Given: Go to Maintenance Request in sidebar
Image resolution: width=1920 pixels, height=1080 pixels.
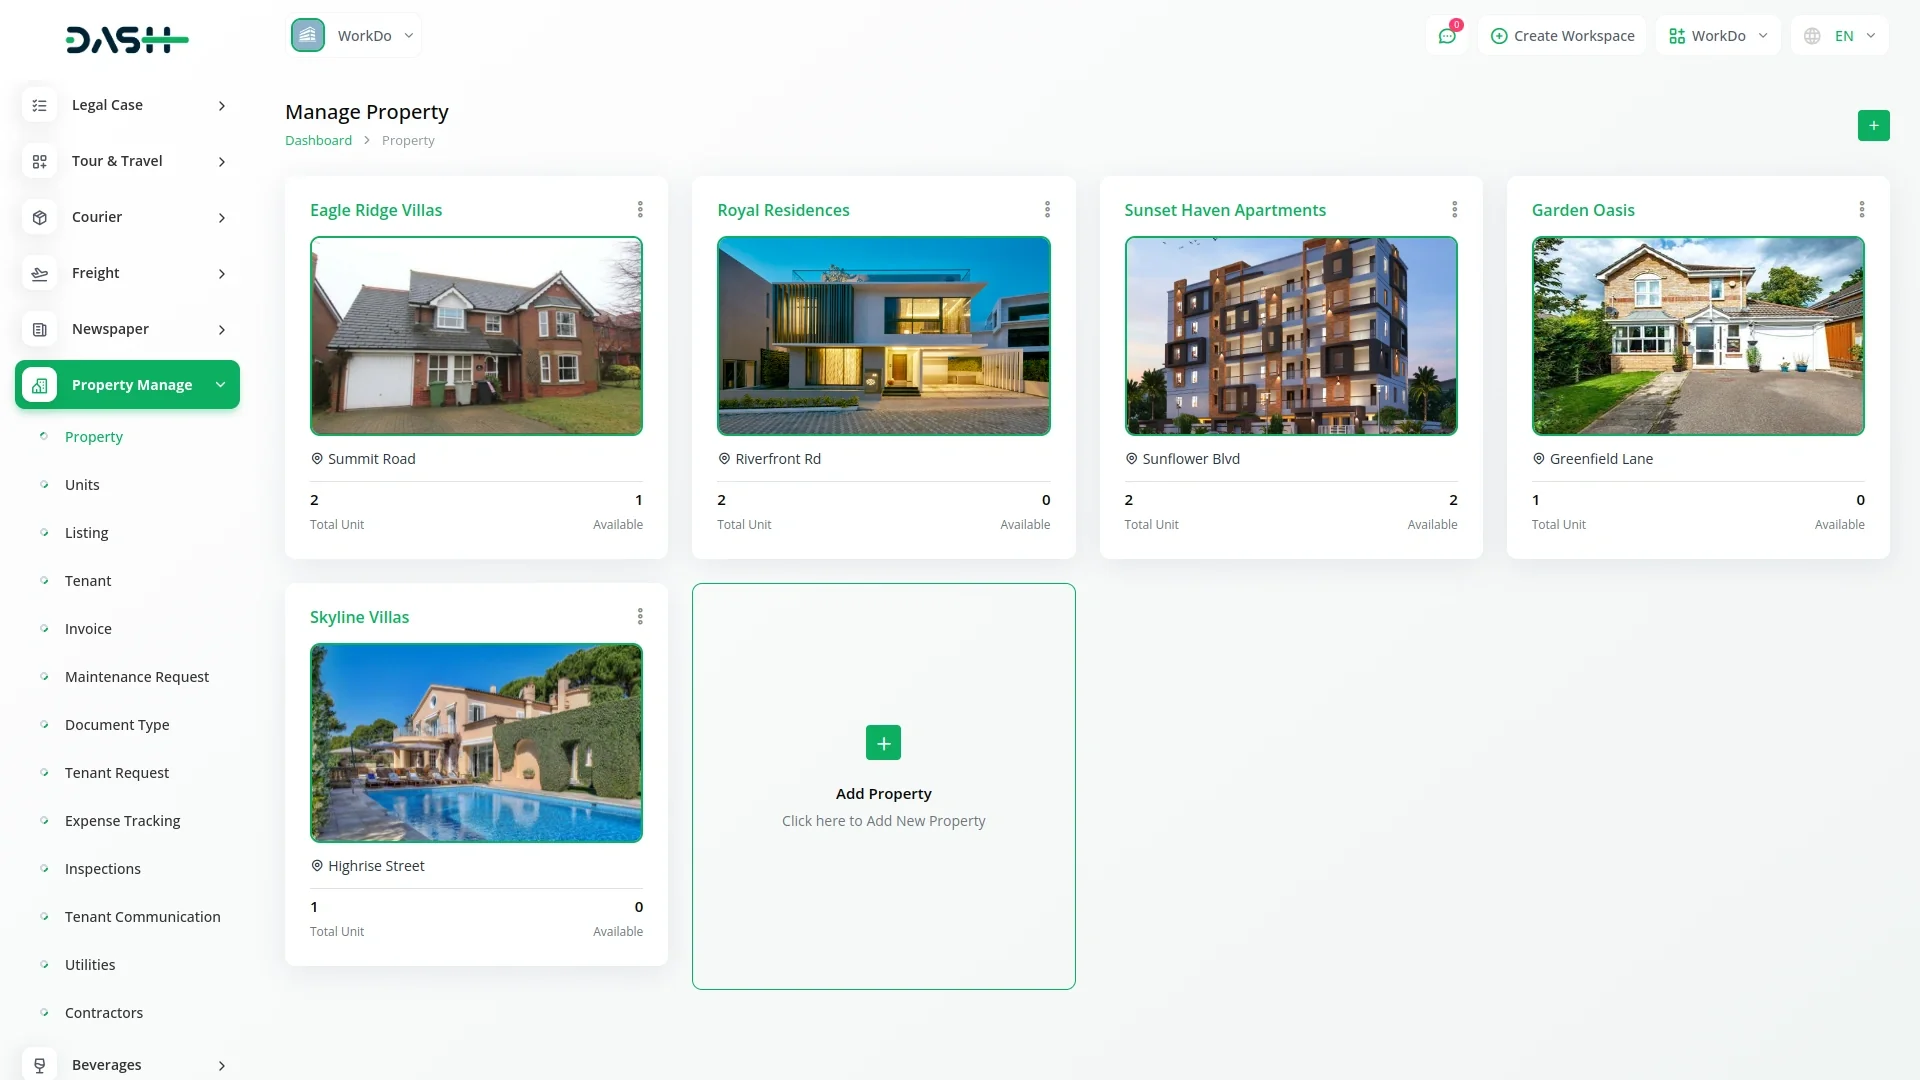Looking at the screenshot, I should point(137,677).
